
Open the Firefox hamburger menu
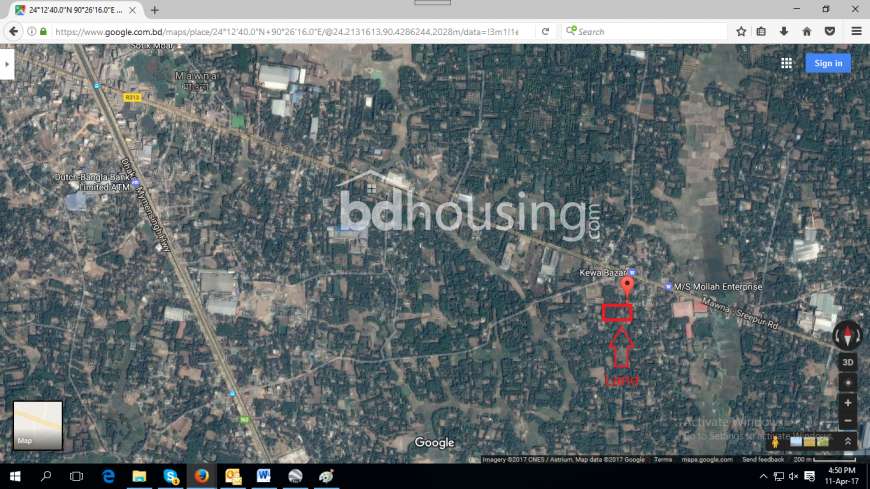pos(856,32)
